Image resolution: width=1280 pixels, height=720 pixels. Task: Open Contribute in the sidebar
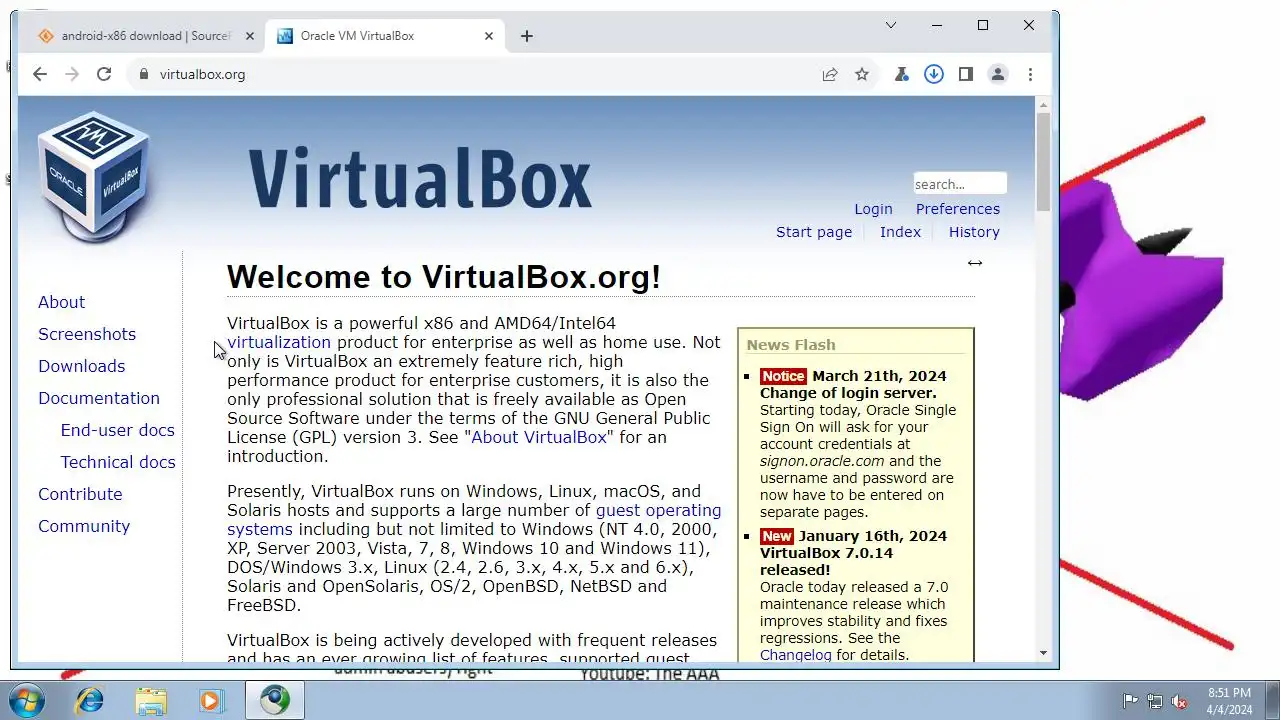click(x=80, y=494)
